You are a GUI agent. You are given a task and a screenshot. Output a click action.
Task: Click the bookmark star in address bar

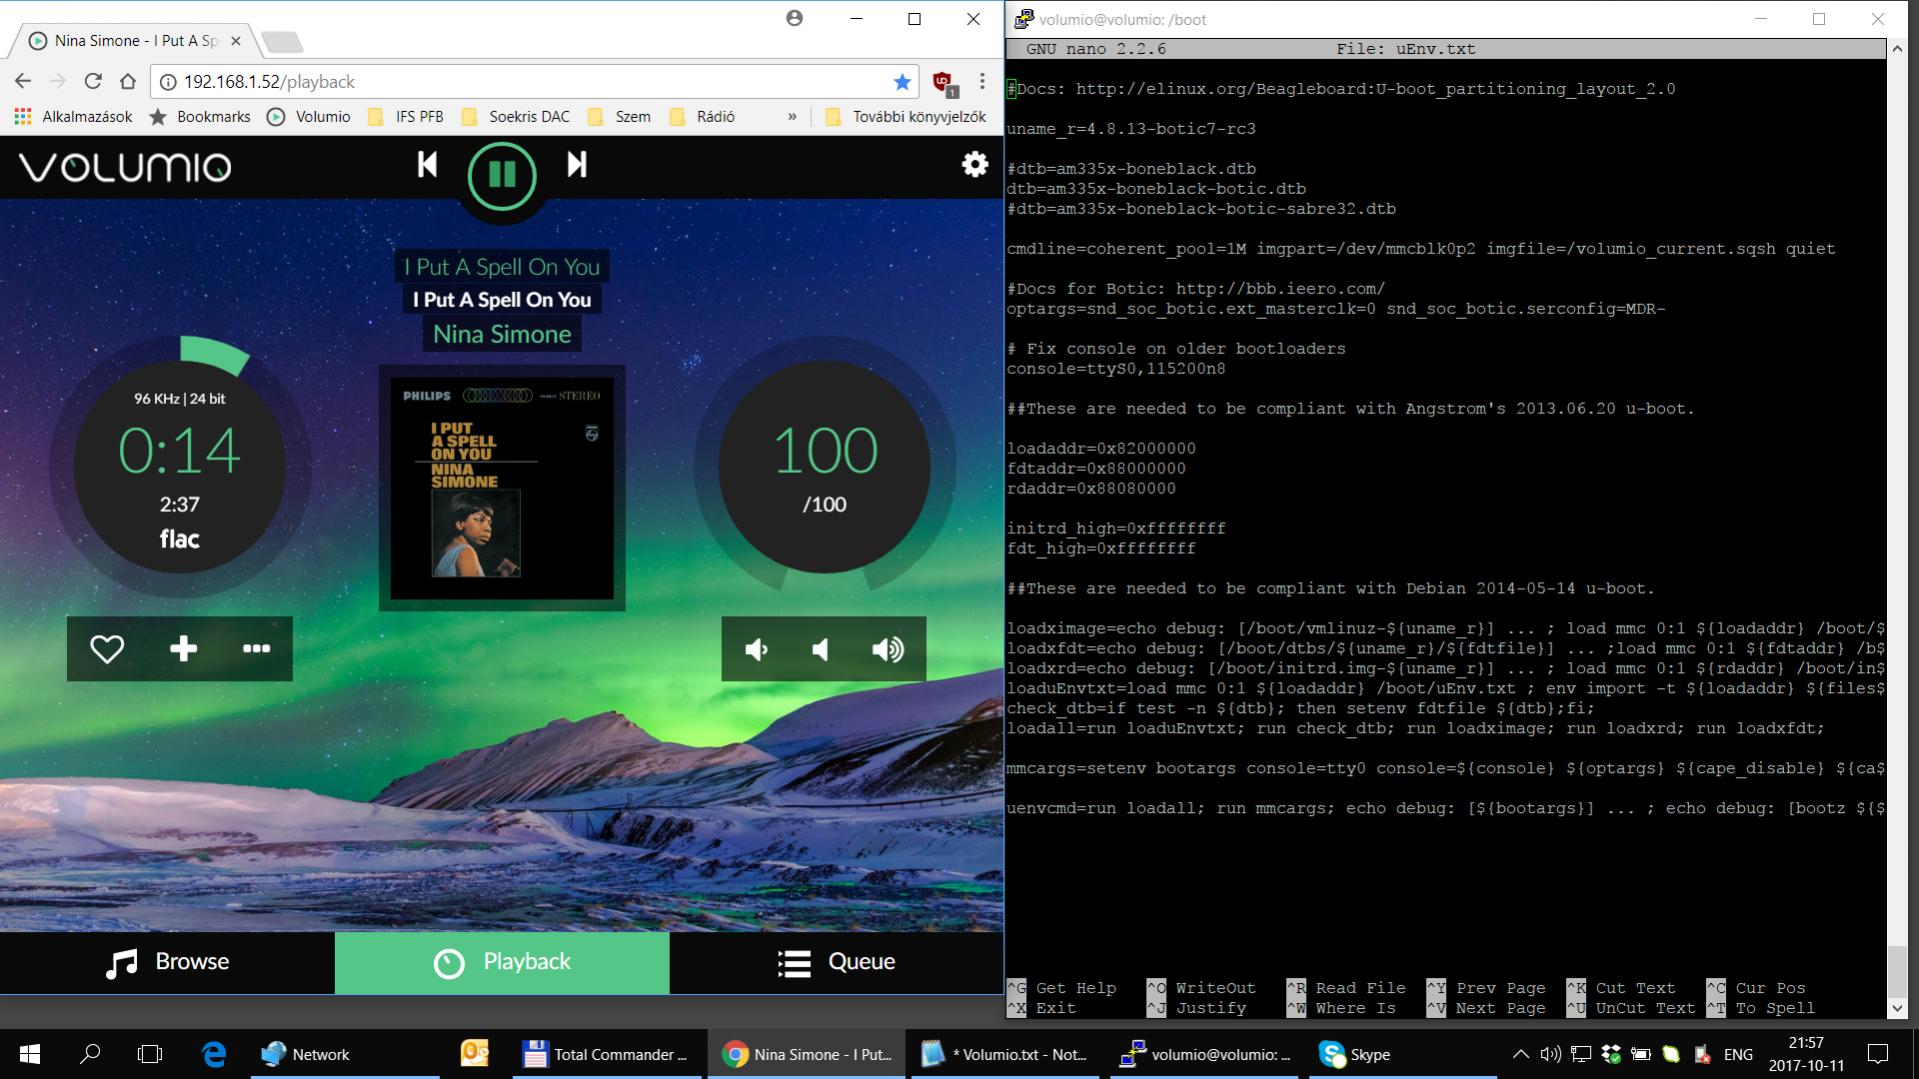(902, 82)
